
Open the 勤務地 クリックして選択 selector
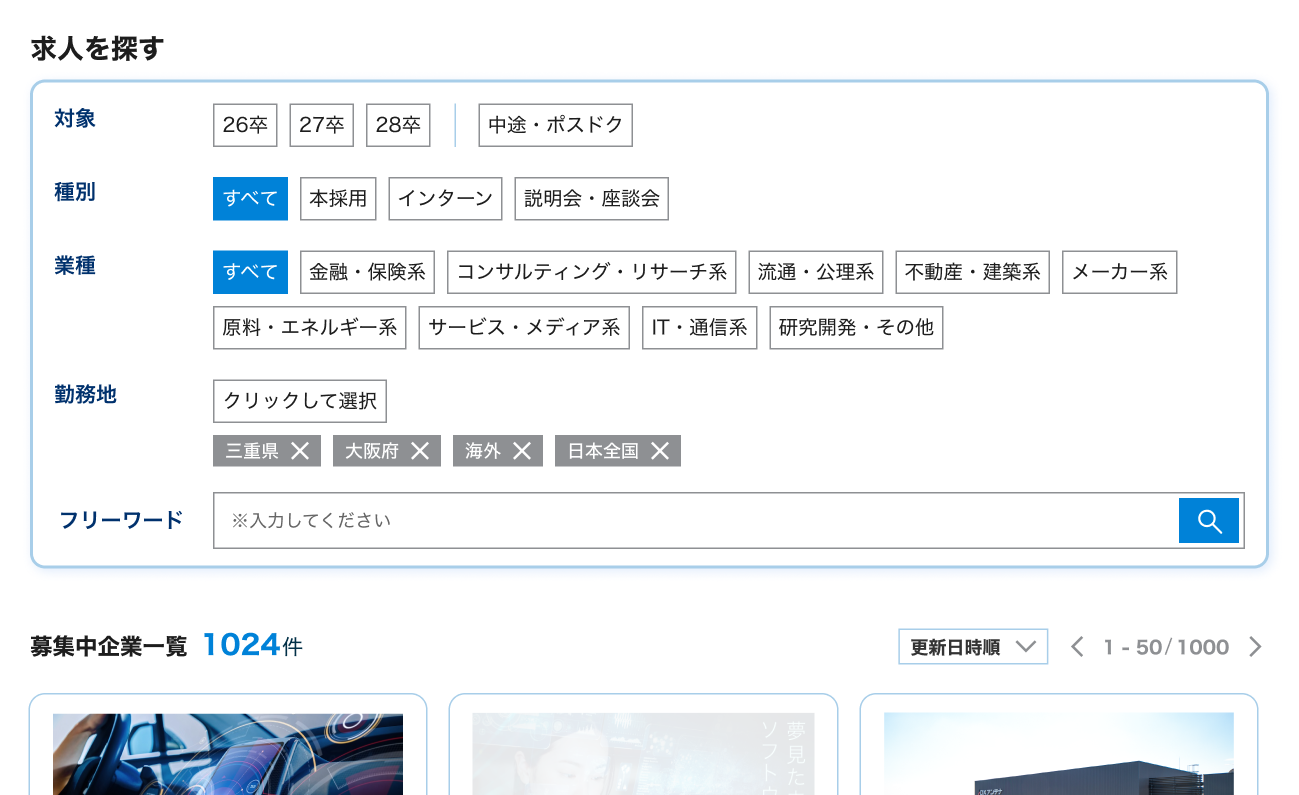click(x=300, y=401)
